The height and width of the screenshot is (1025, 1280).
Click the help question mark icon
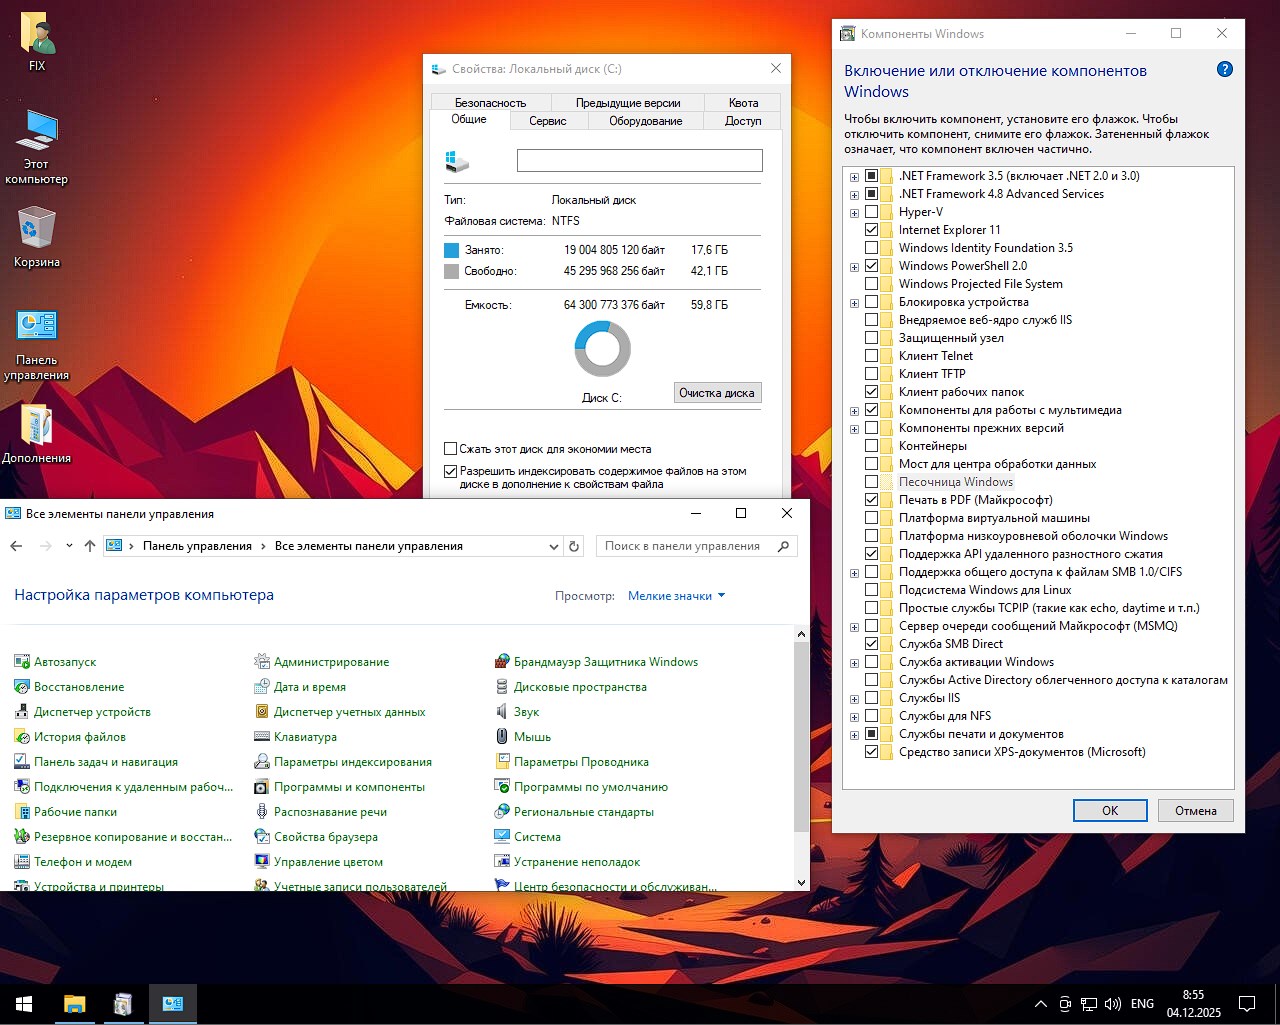point(1224,70)
